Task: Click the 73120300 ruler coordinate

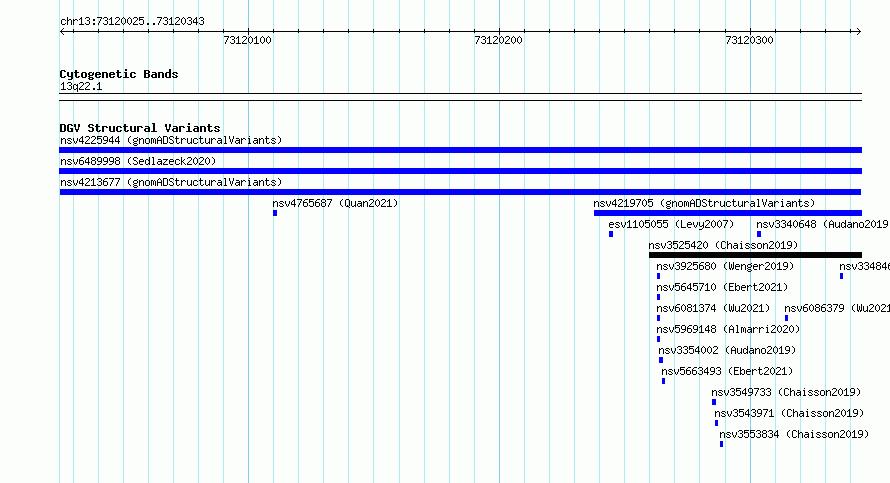Action: pos(749,40)
